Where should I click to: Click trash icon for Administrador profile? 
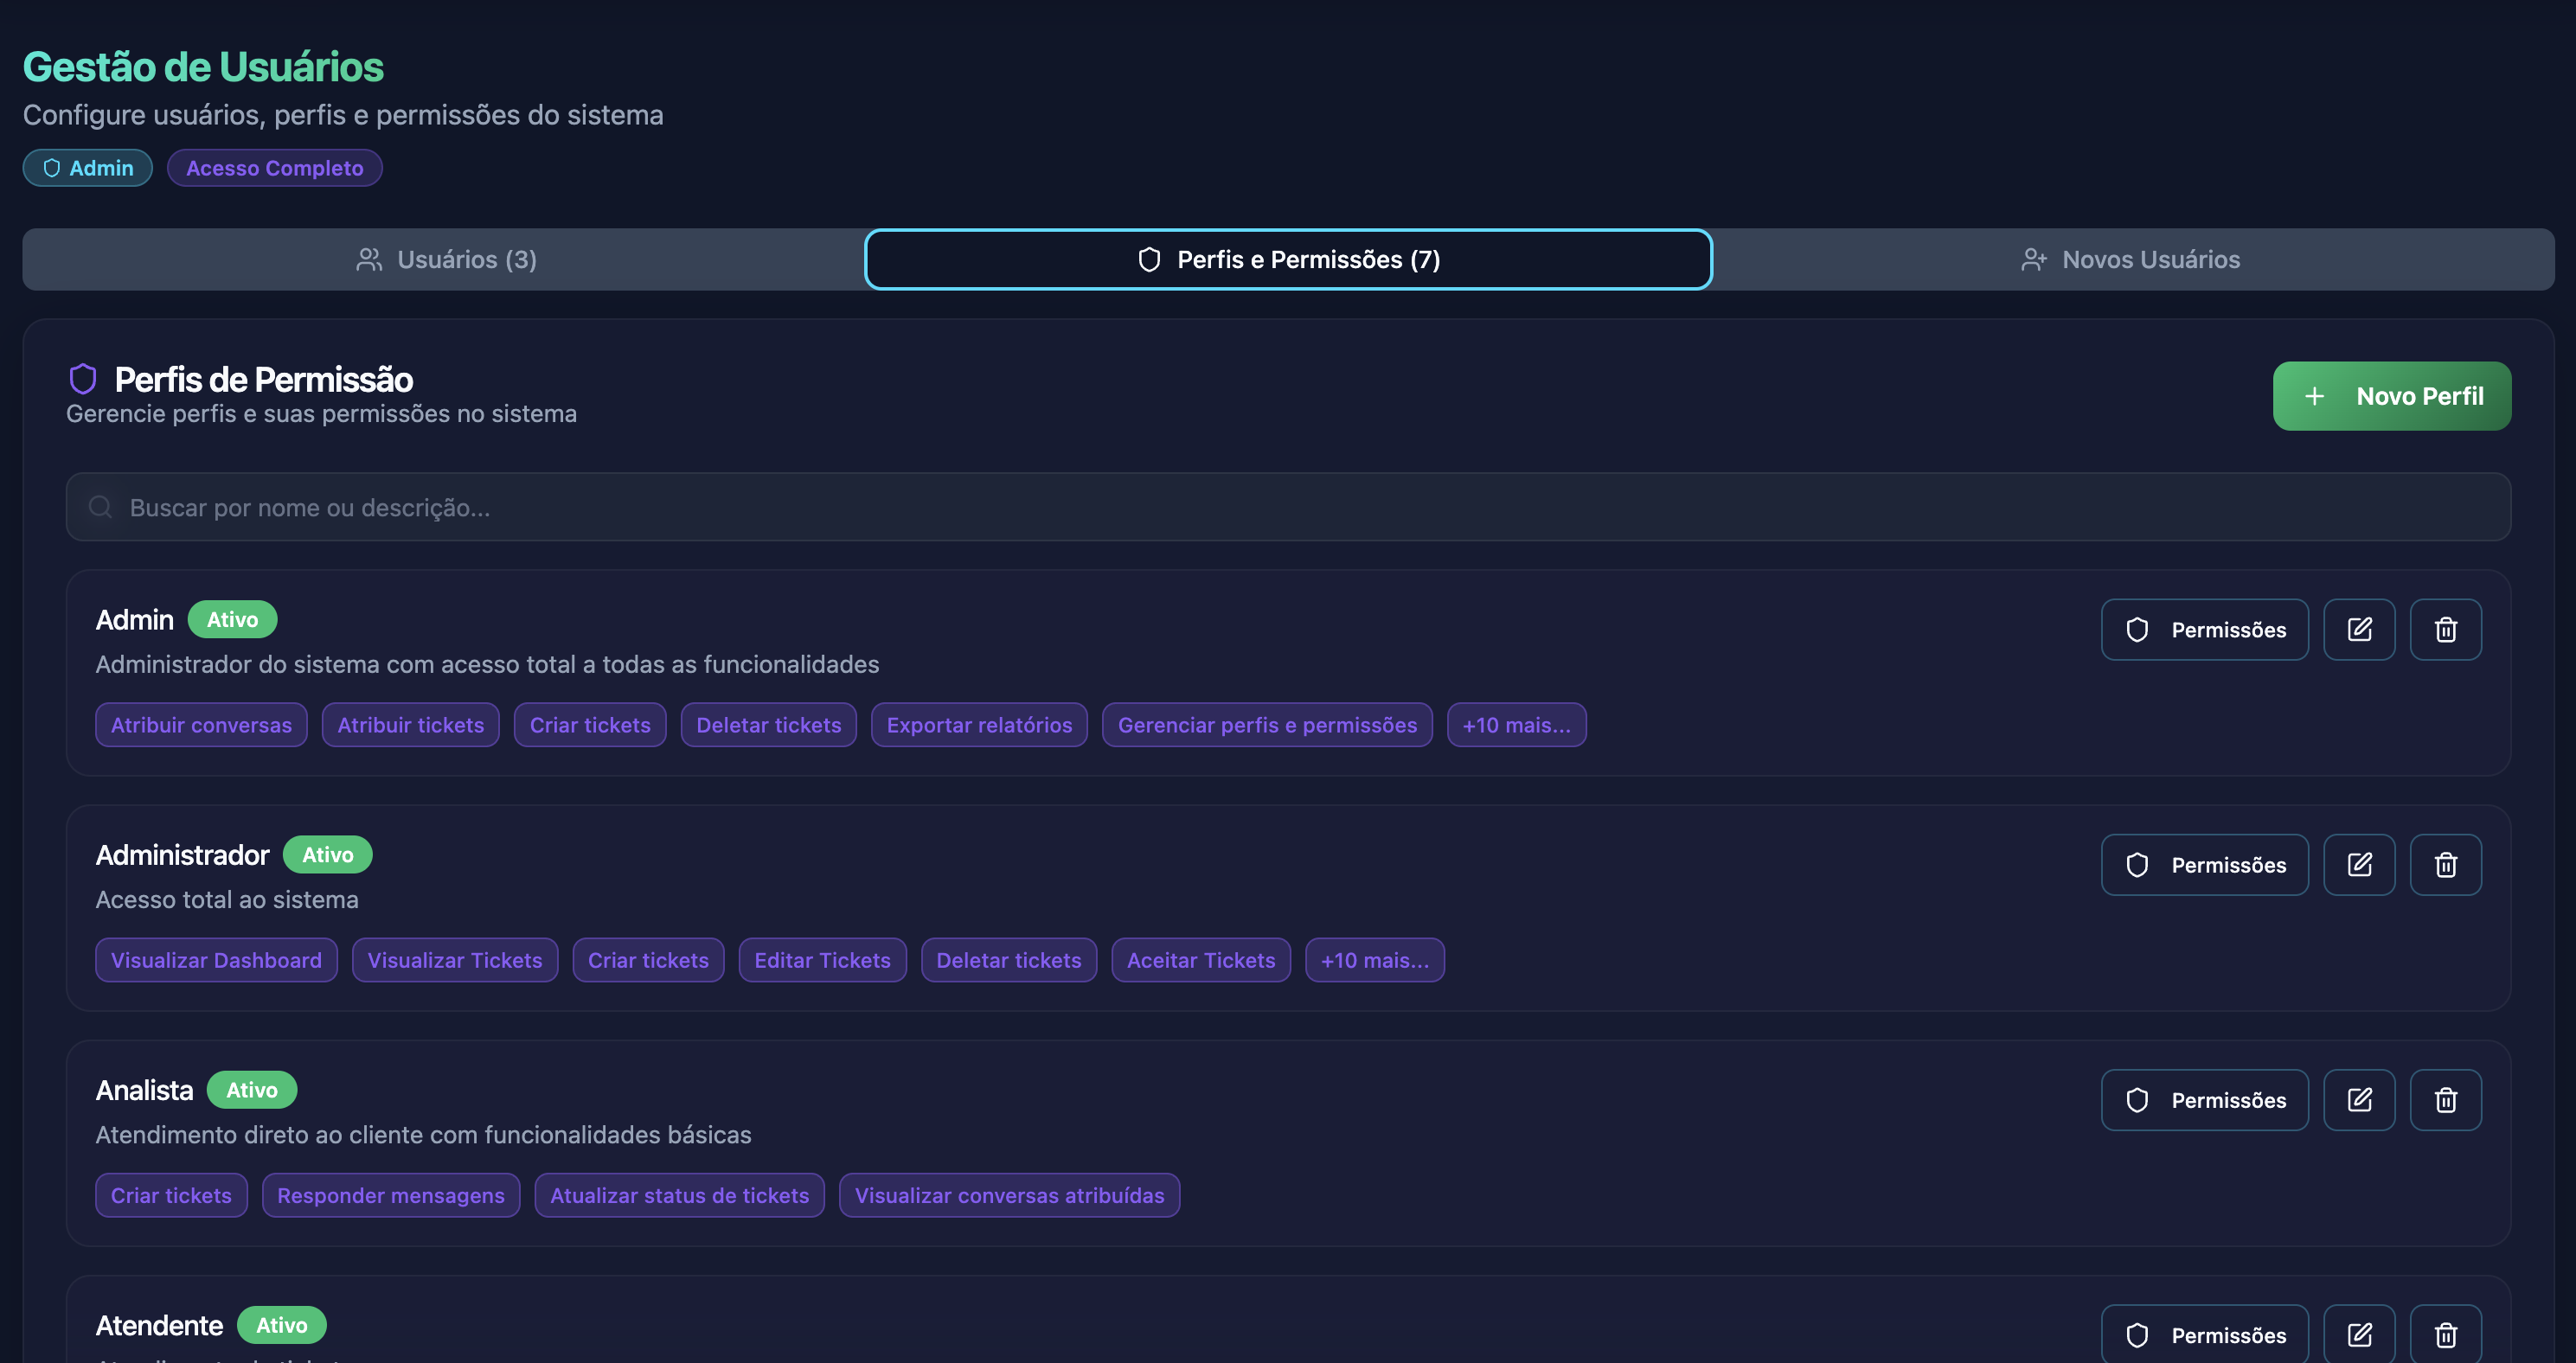tap(2445, 864)
